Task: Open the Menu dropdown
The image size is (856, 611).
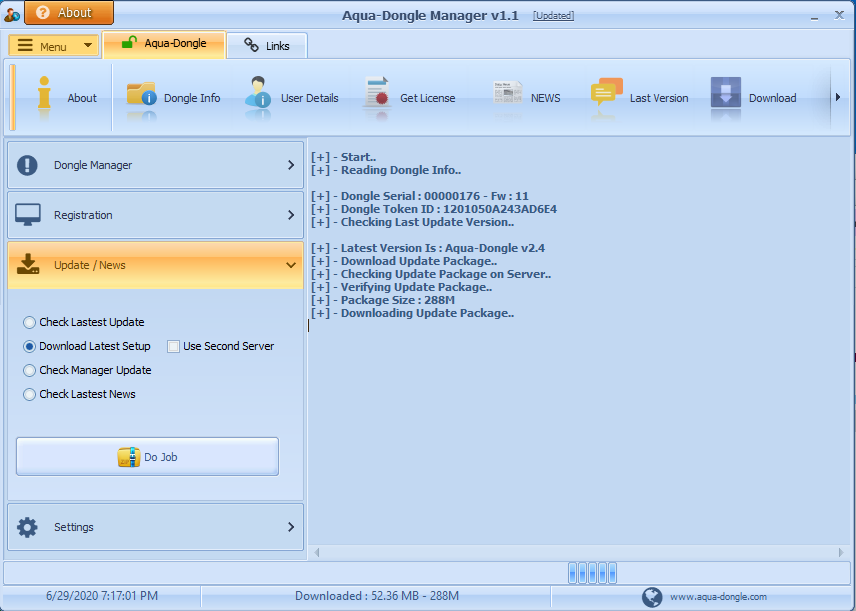Action: 53,46
